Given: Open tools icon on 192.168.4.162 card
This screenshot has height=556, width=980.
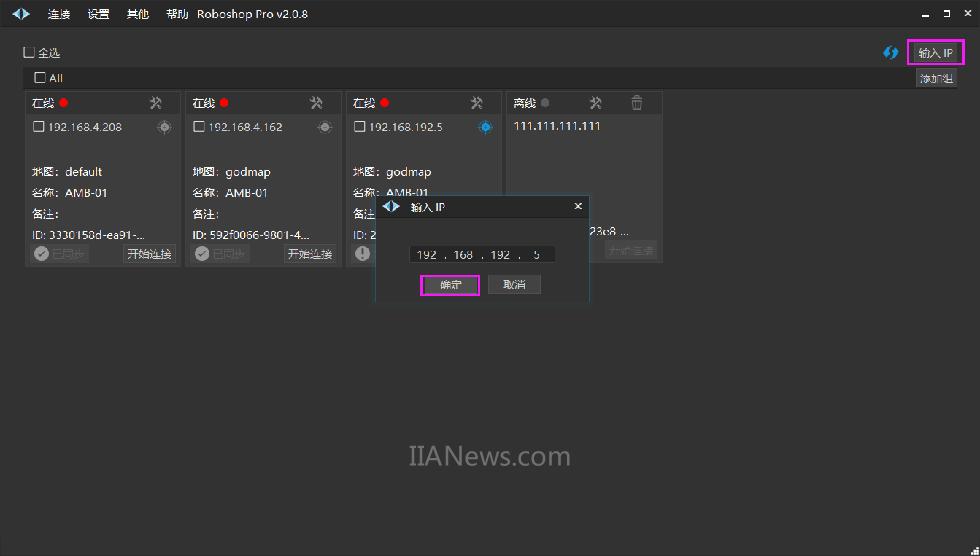Looking at the screenshot, I should click(316, 103).
